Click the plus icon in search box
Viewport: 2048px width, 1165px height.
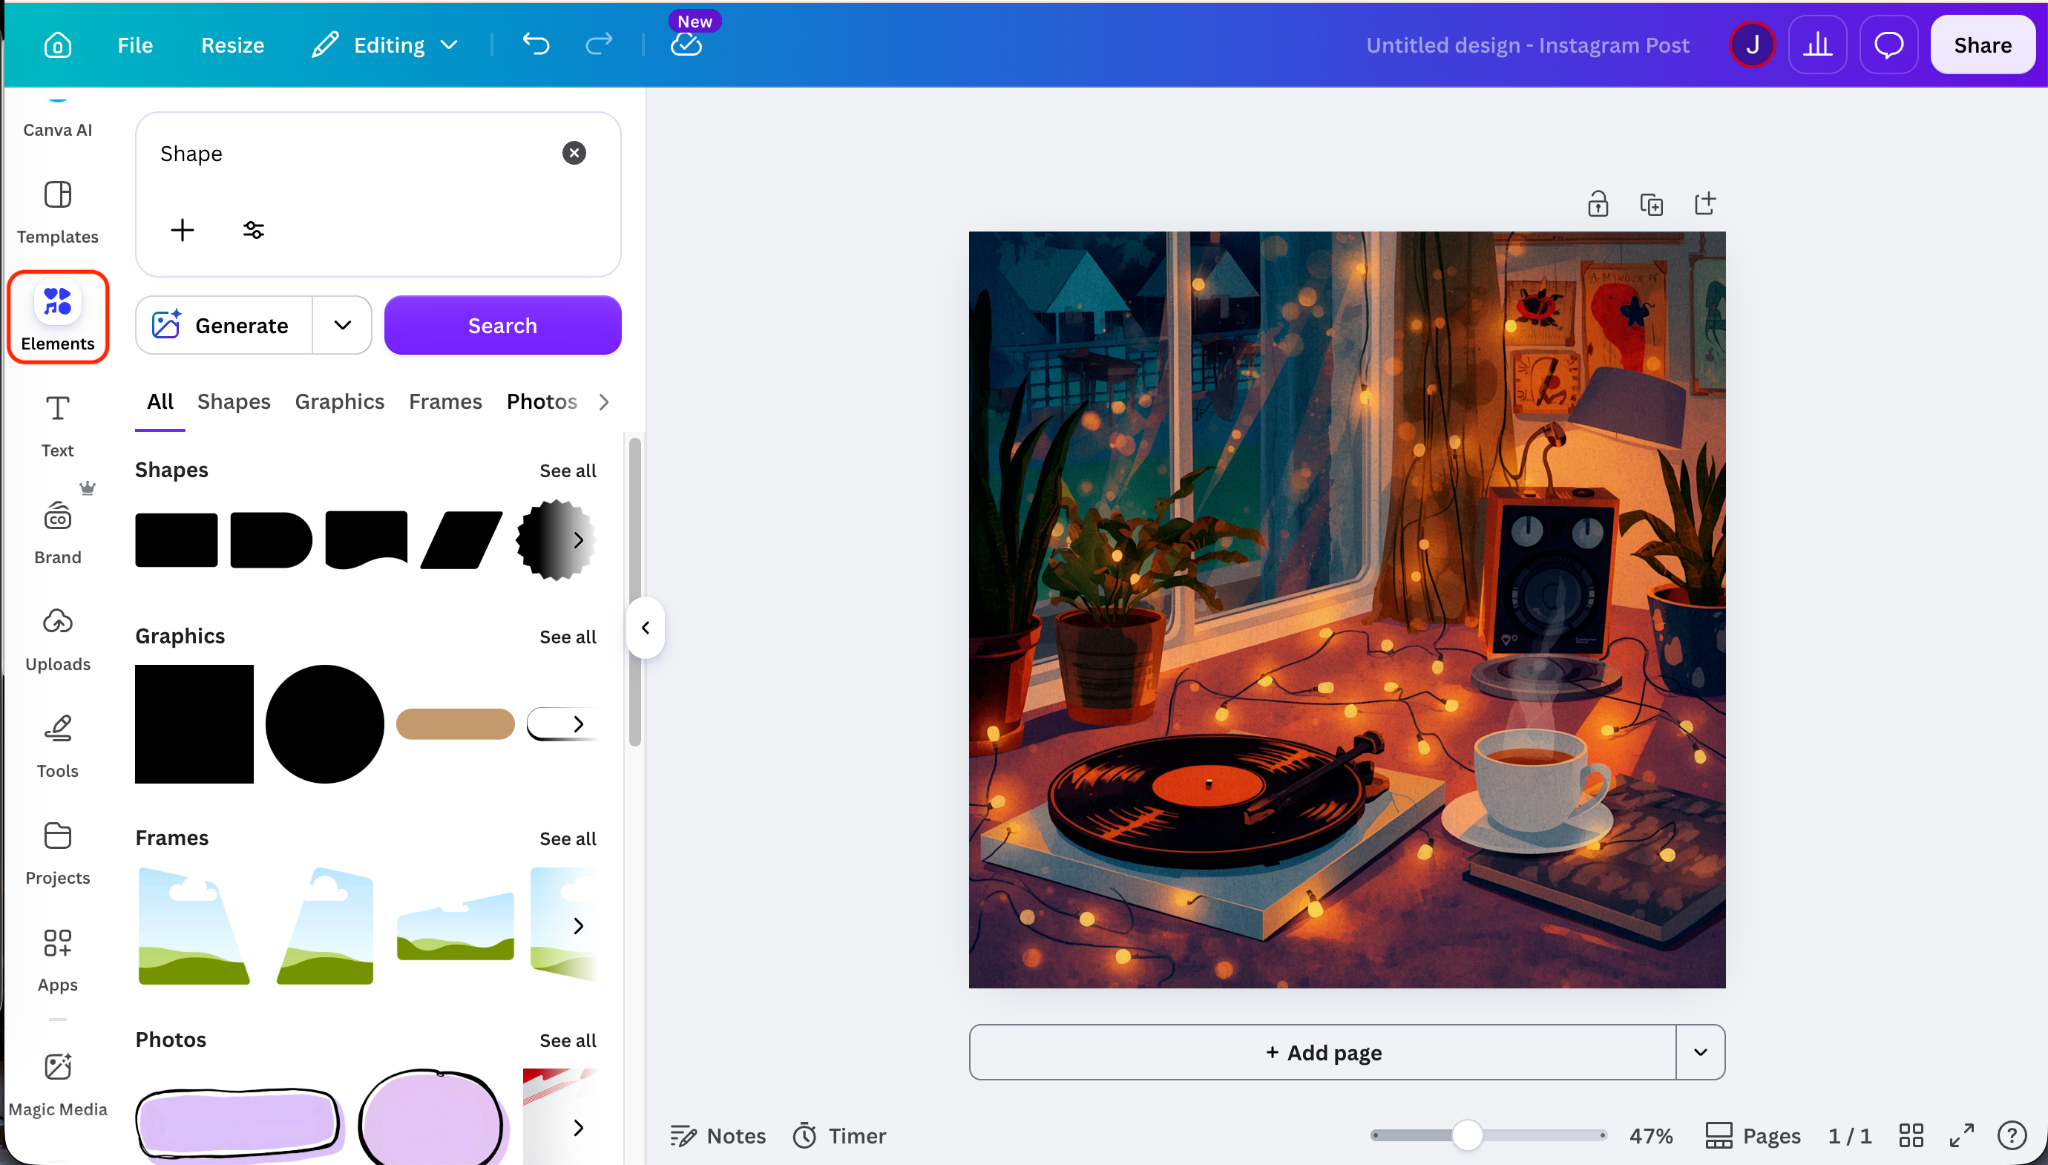182,230
